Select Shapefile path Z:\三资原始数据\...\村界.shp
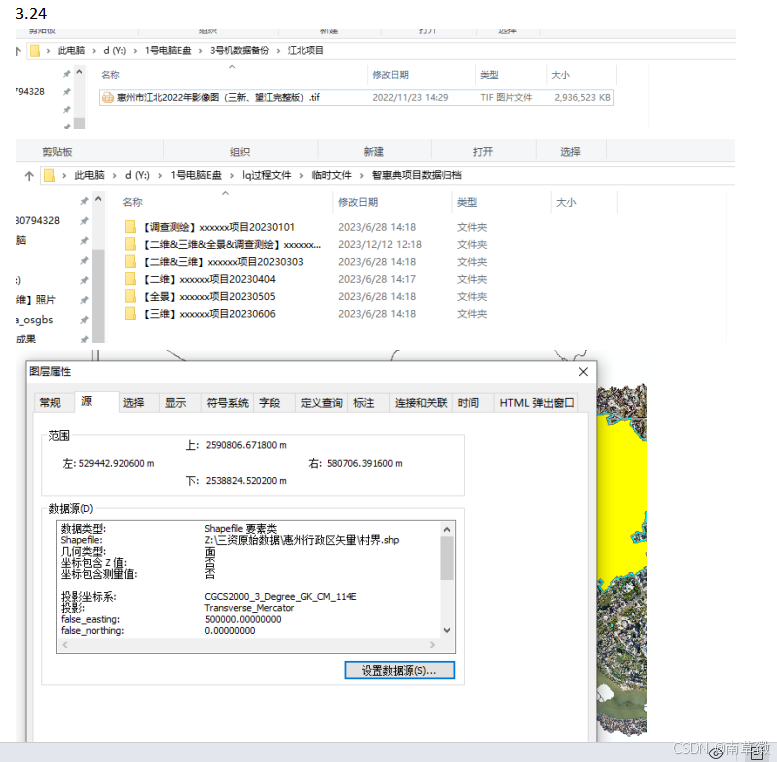The width and height of the screenshot is (777, 762). tap(302, 540)
